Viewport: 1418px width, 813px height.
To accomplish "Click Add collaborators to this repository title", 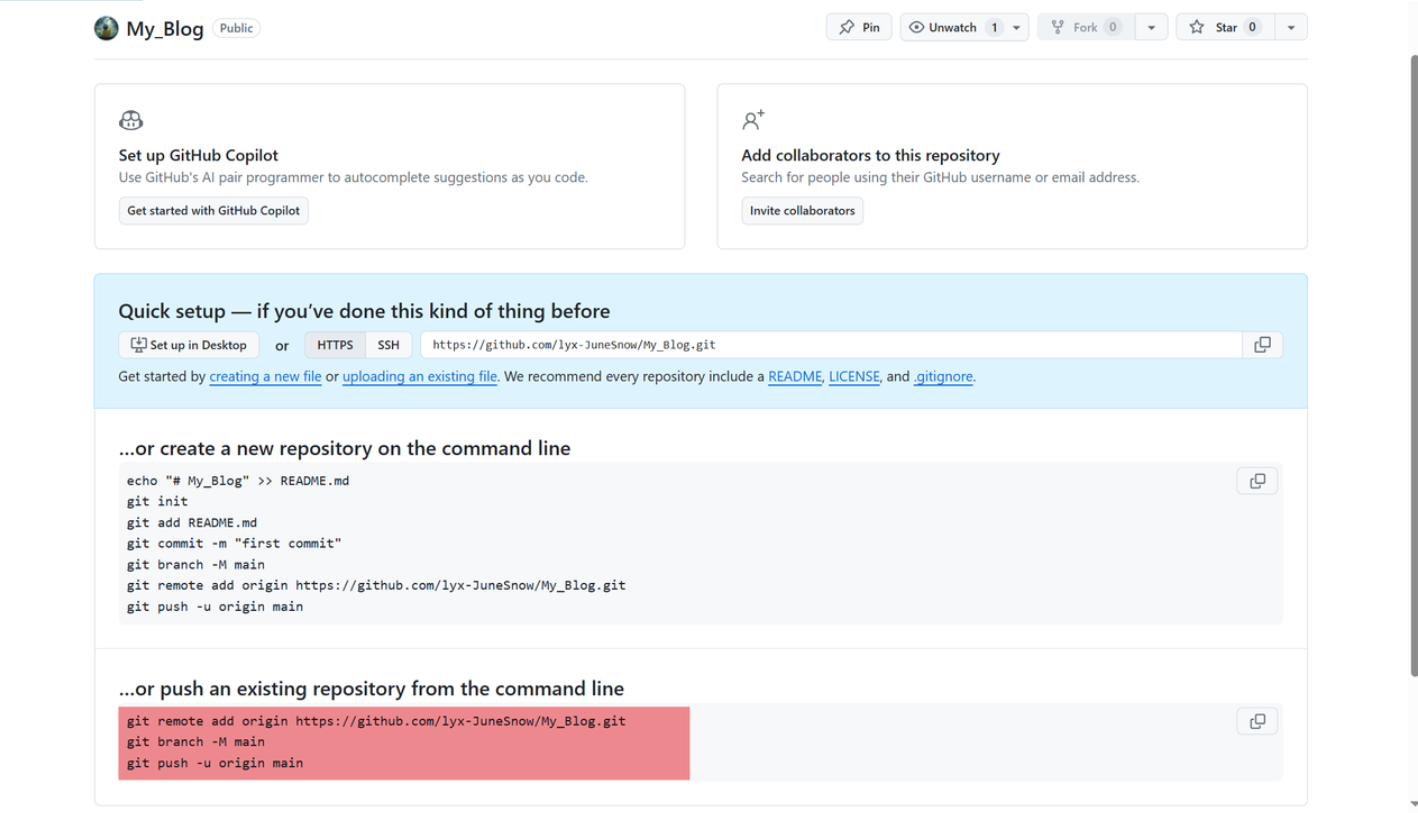I will 870,155.
